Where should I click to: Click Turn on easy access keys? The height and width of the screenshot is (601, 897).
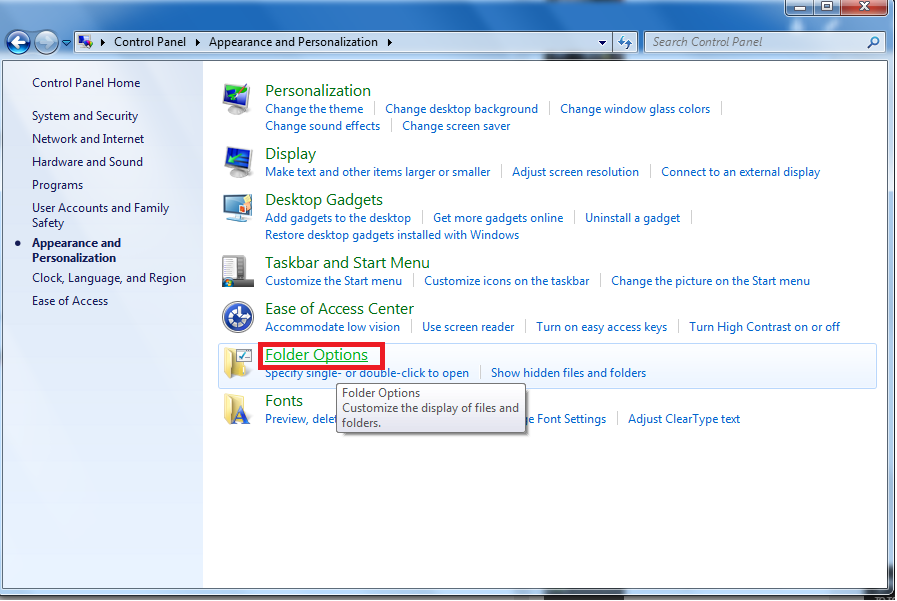click(x=601, y=327)
